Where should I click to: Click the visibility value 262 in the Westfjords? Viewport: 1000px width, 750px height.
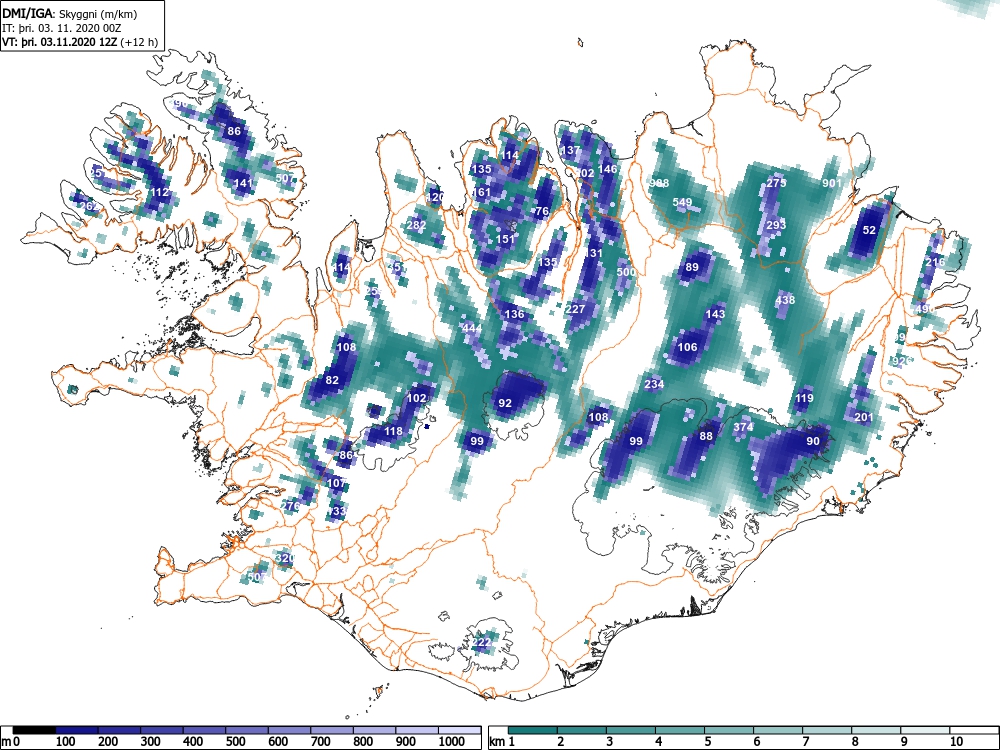click(x=90, y=207)
